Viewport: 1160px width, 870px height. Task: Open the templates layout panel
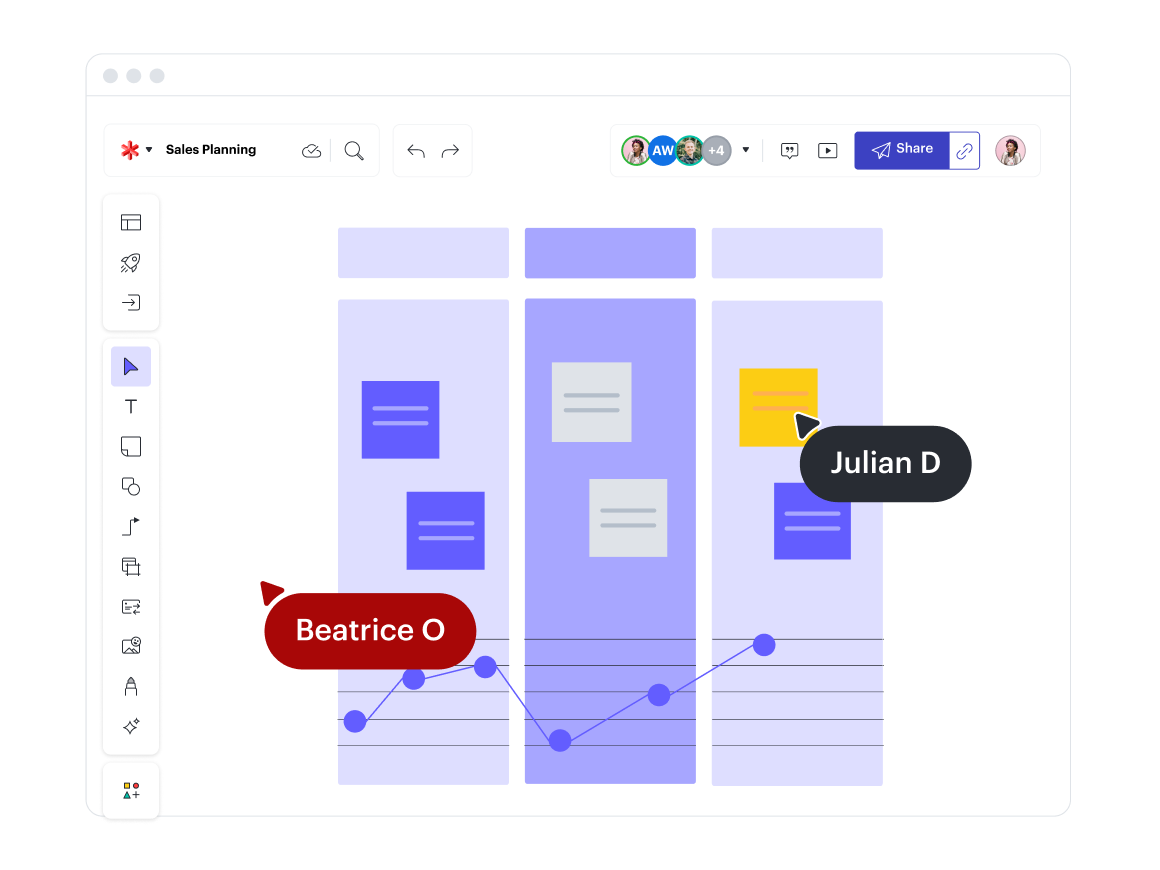pyautogui.click(x=131, y=222)
